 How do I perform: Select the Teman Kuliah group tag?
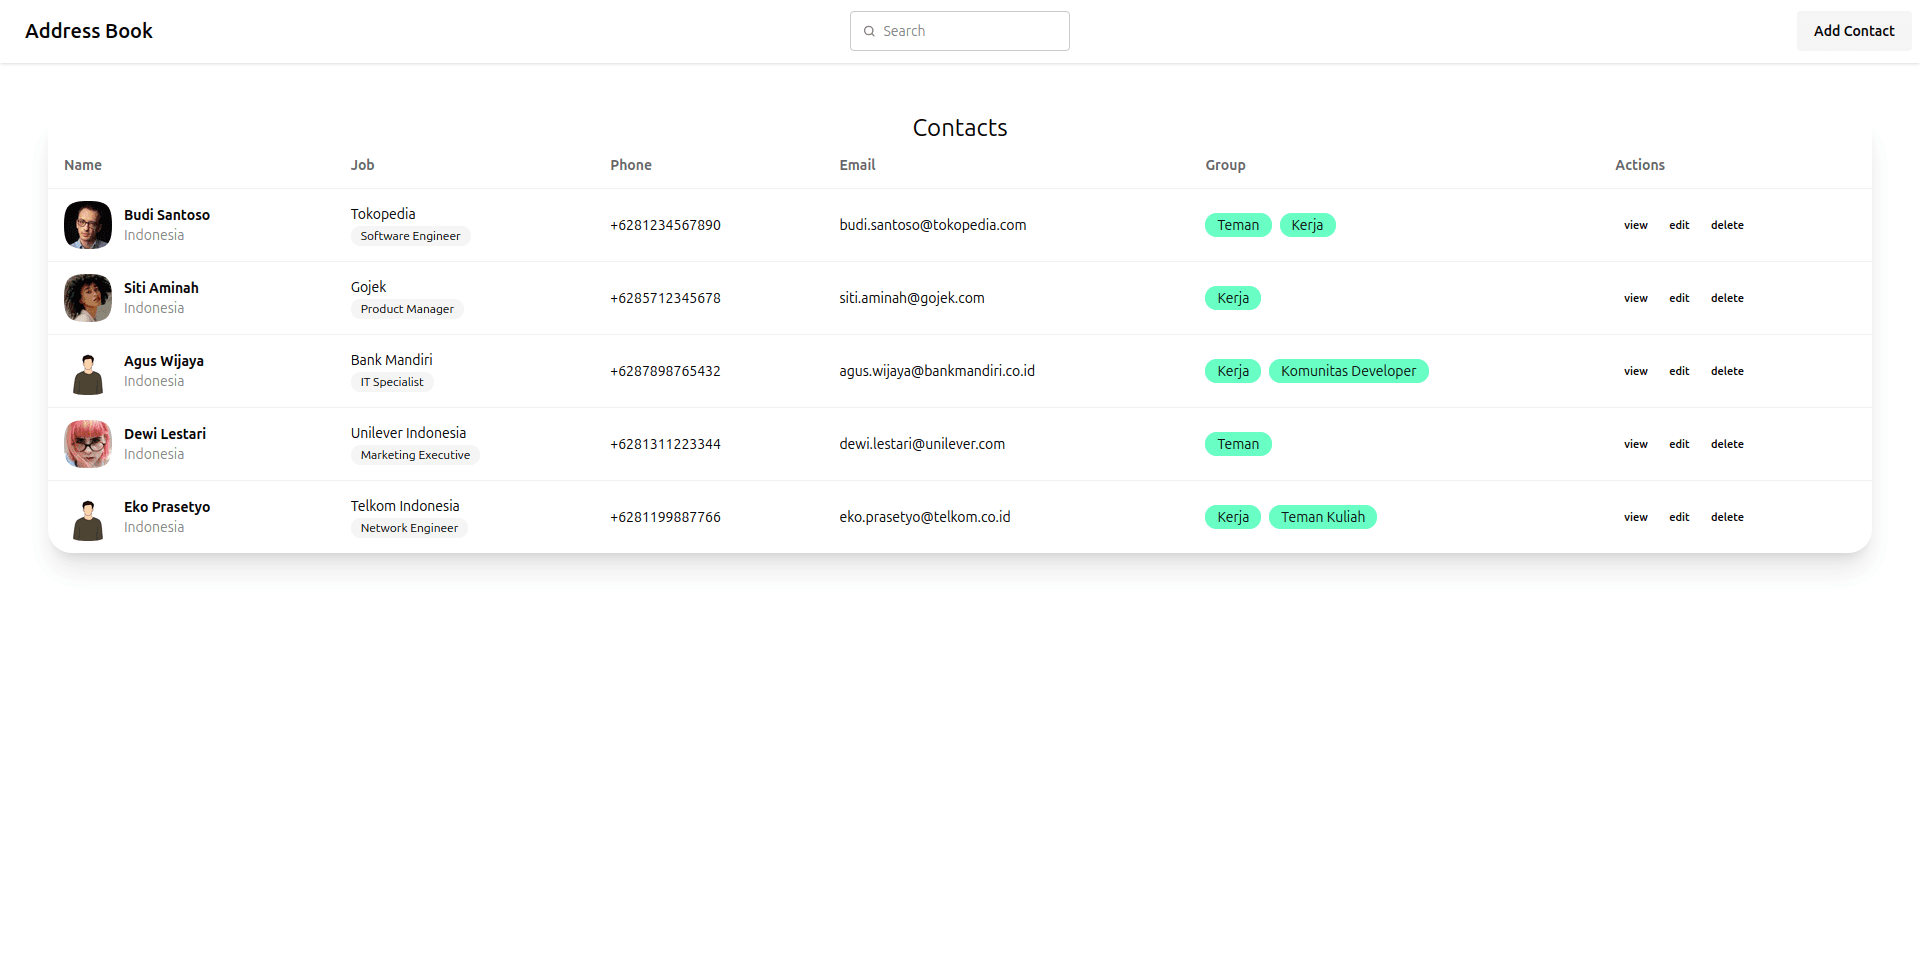pos(1322,516)
